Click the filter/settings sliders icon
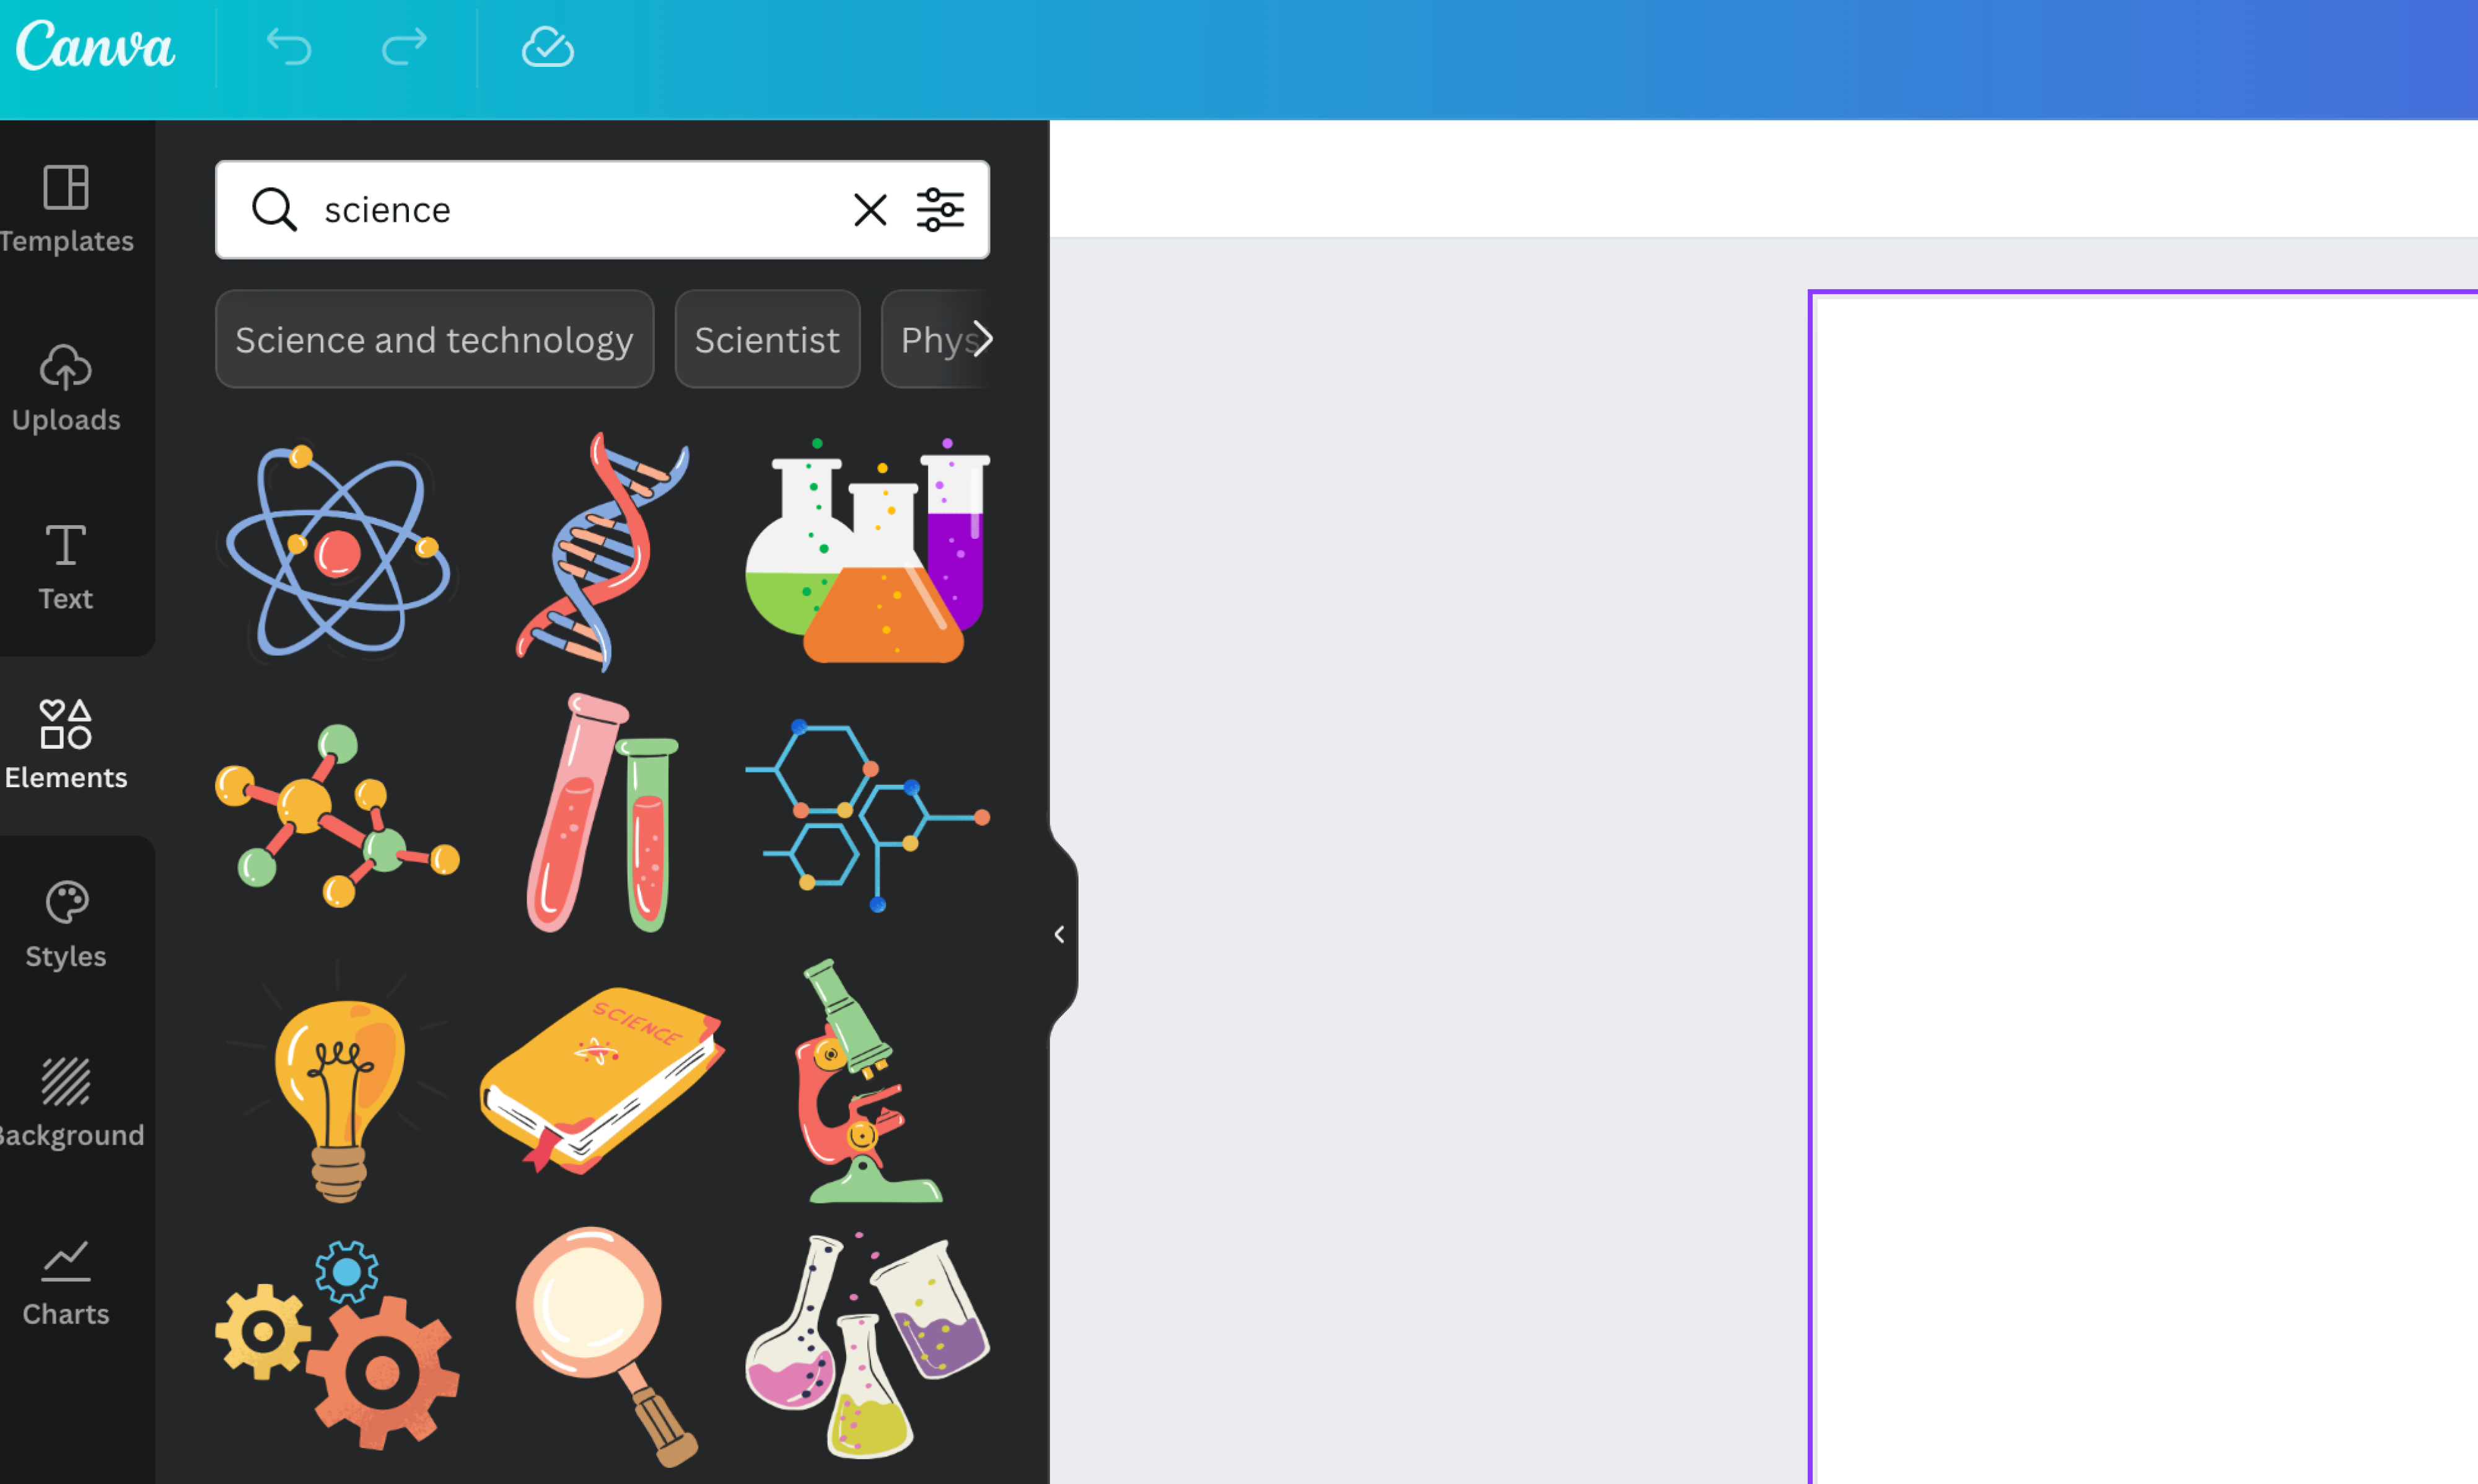 tap(942, 209)
